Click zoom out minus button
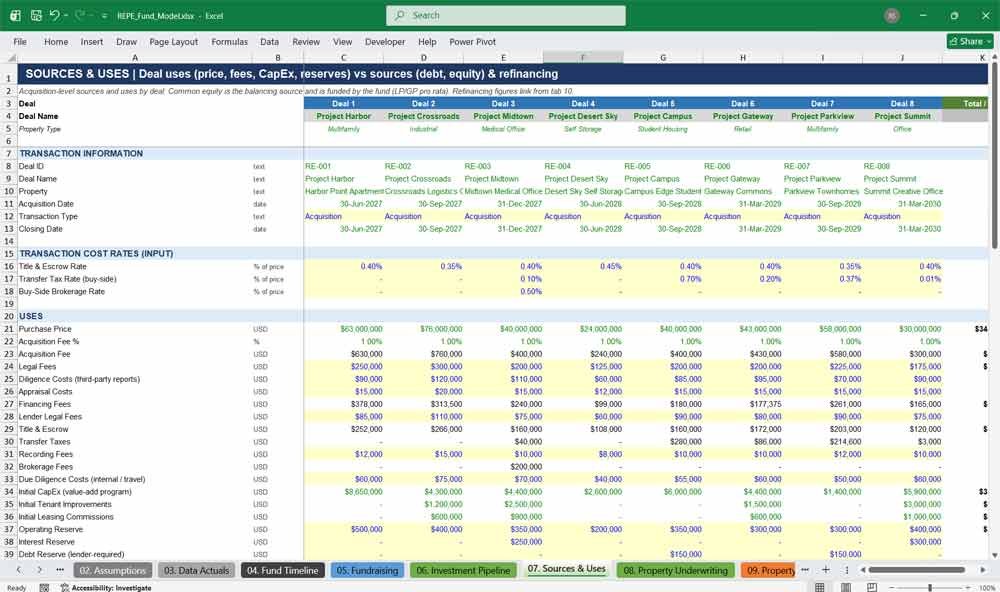The height and width of the screenshot is (592, 1000). (x=893, y=587)
